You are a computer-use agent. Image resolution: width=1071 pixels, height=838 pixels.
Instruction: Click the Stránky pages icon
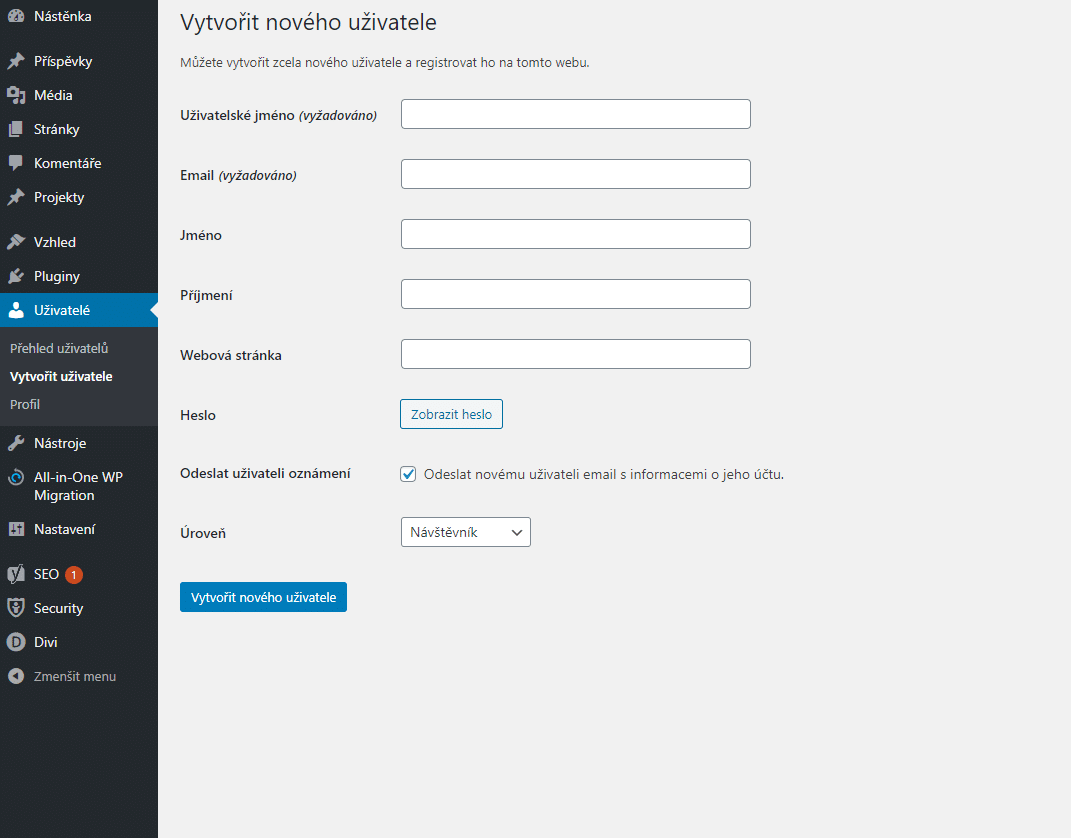[x=16, y=130]
